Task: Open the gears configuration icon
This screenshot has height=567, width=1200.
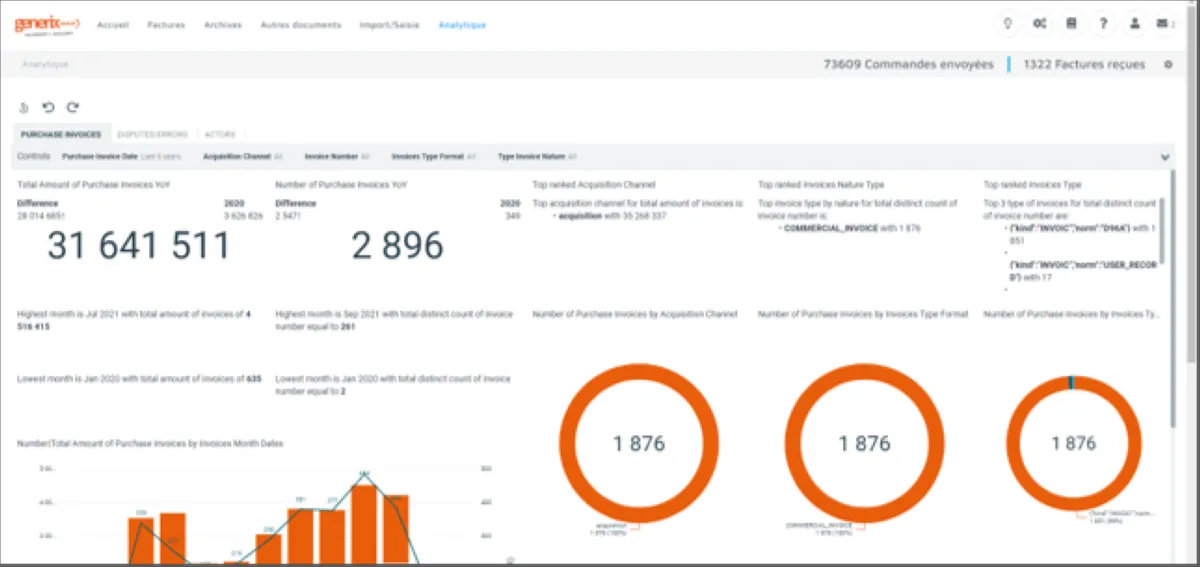Action: (x=1040, y=24)
